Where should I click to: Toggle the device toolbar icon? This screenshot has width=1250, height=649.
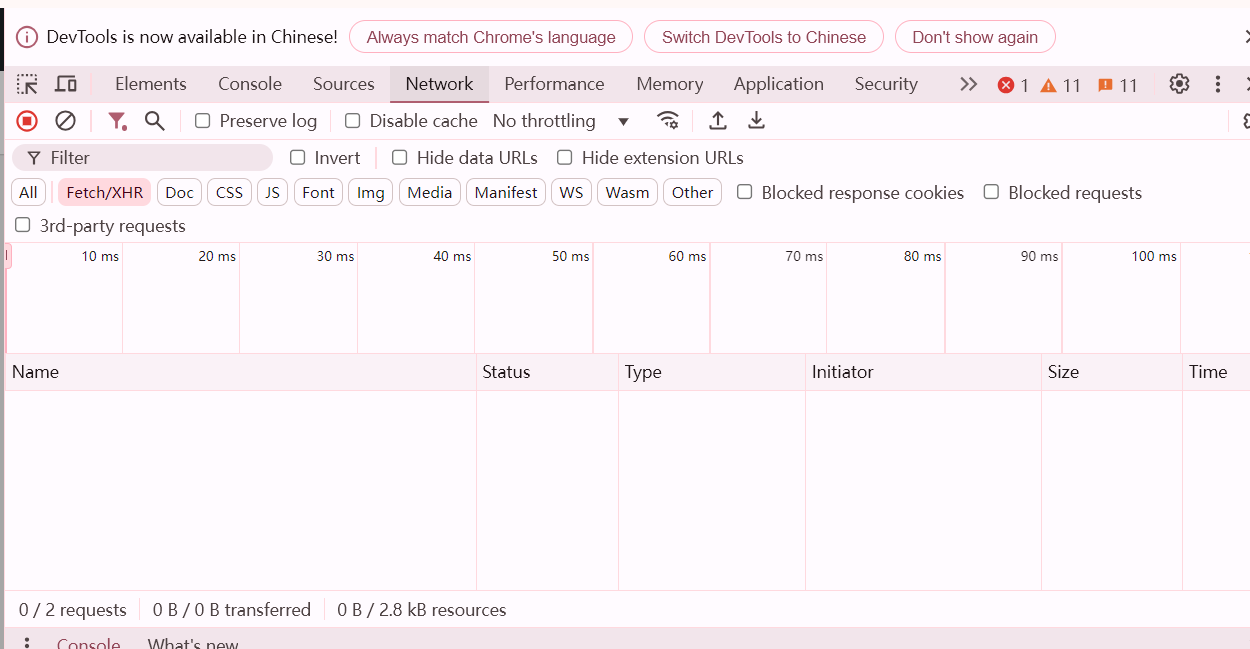click(x=66, y=84)
